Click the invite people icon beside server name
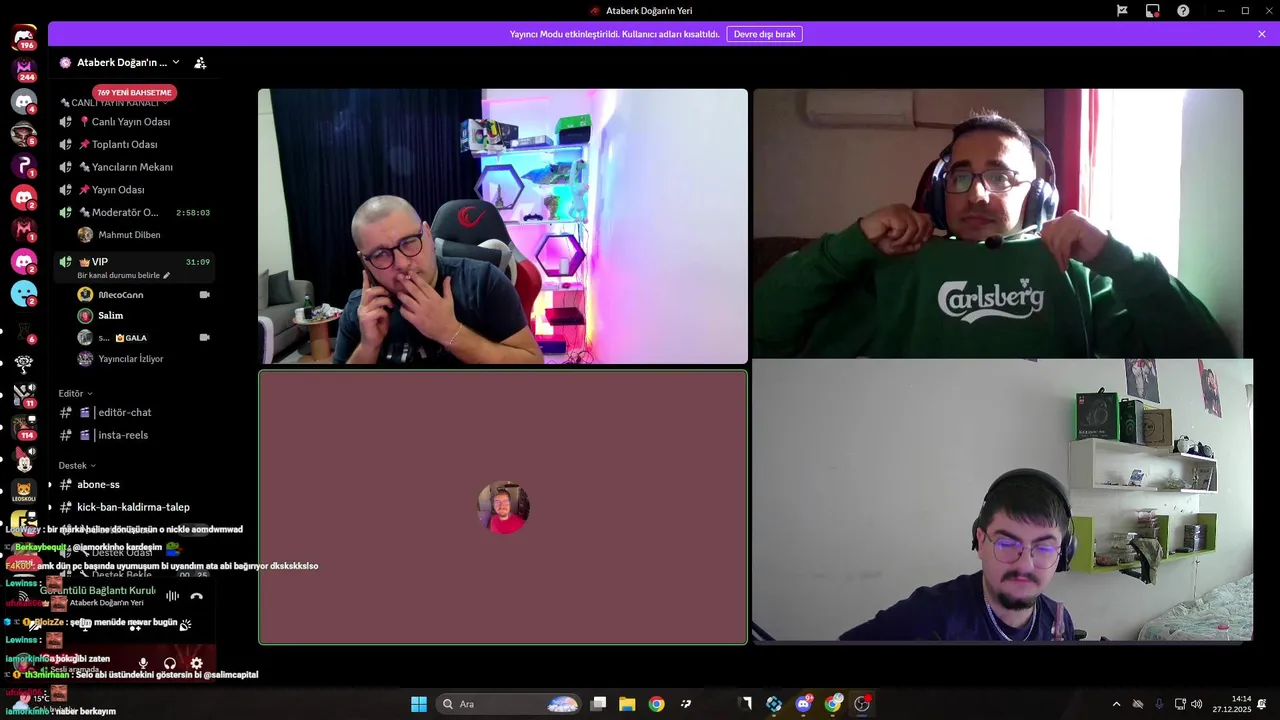The image size is (1280, 720). click(x=200, y=62)
